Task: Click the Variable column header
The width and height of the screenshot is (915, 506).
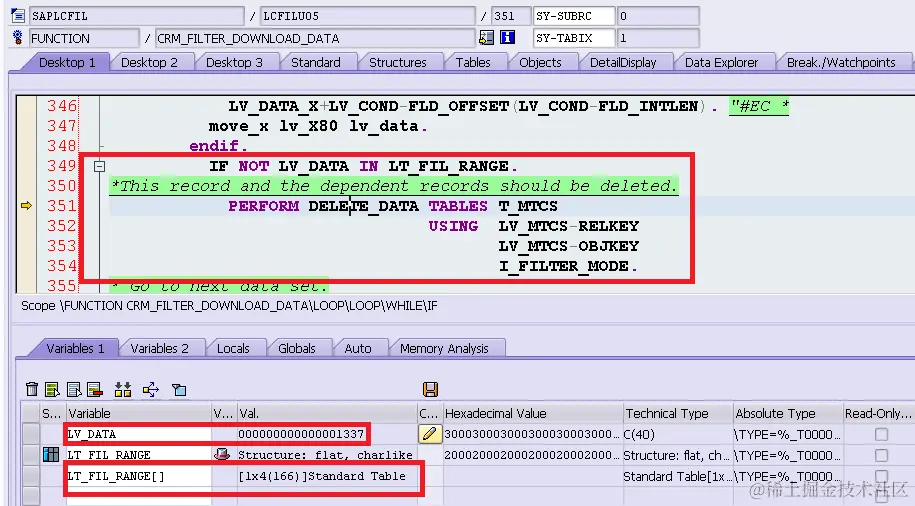Action: tap(138, 413)
